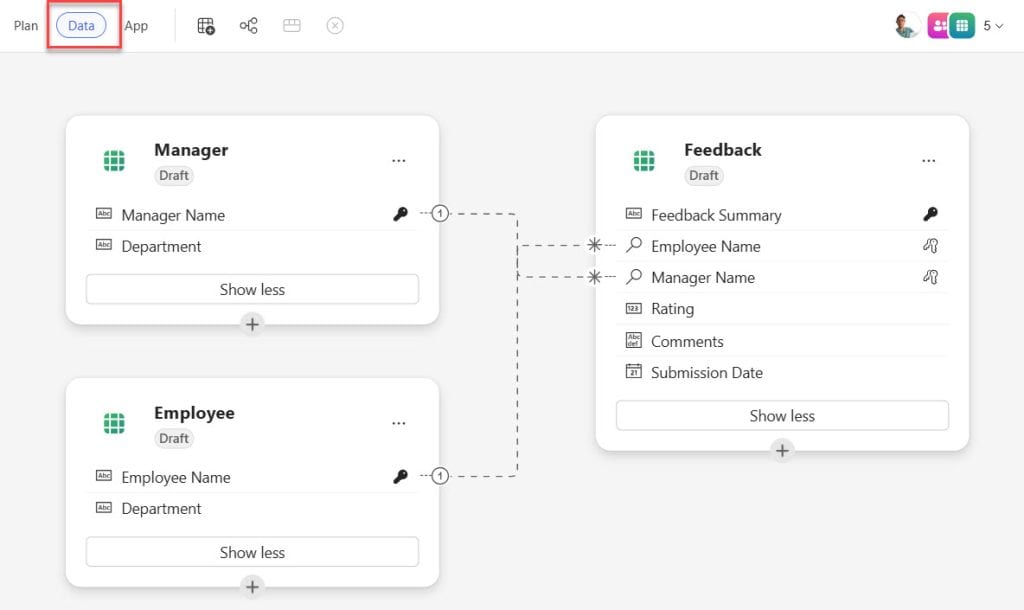Open the card view icon in the toolbar
This screenshot has width=1024, height=610.
coord(291,24)
